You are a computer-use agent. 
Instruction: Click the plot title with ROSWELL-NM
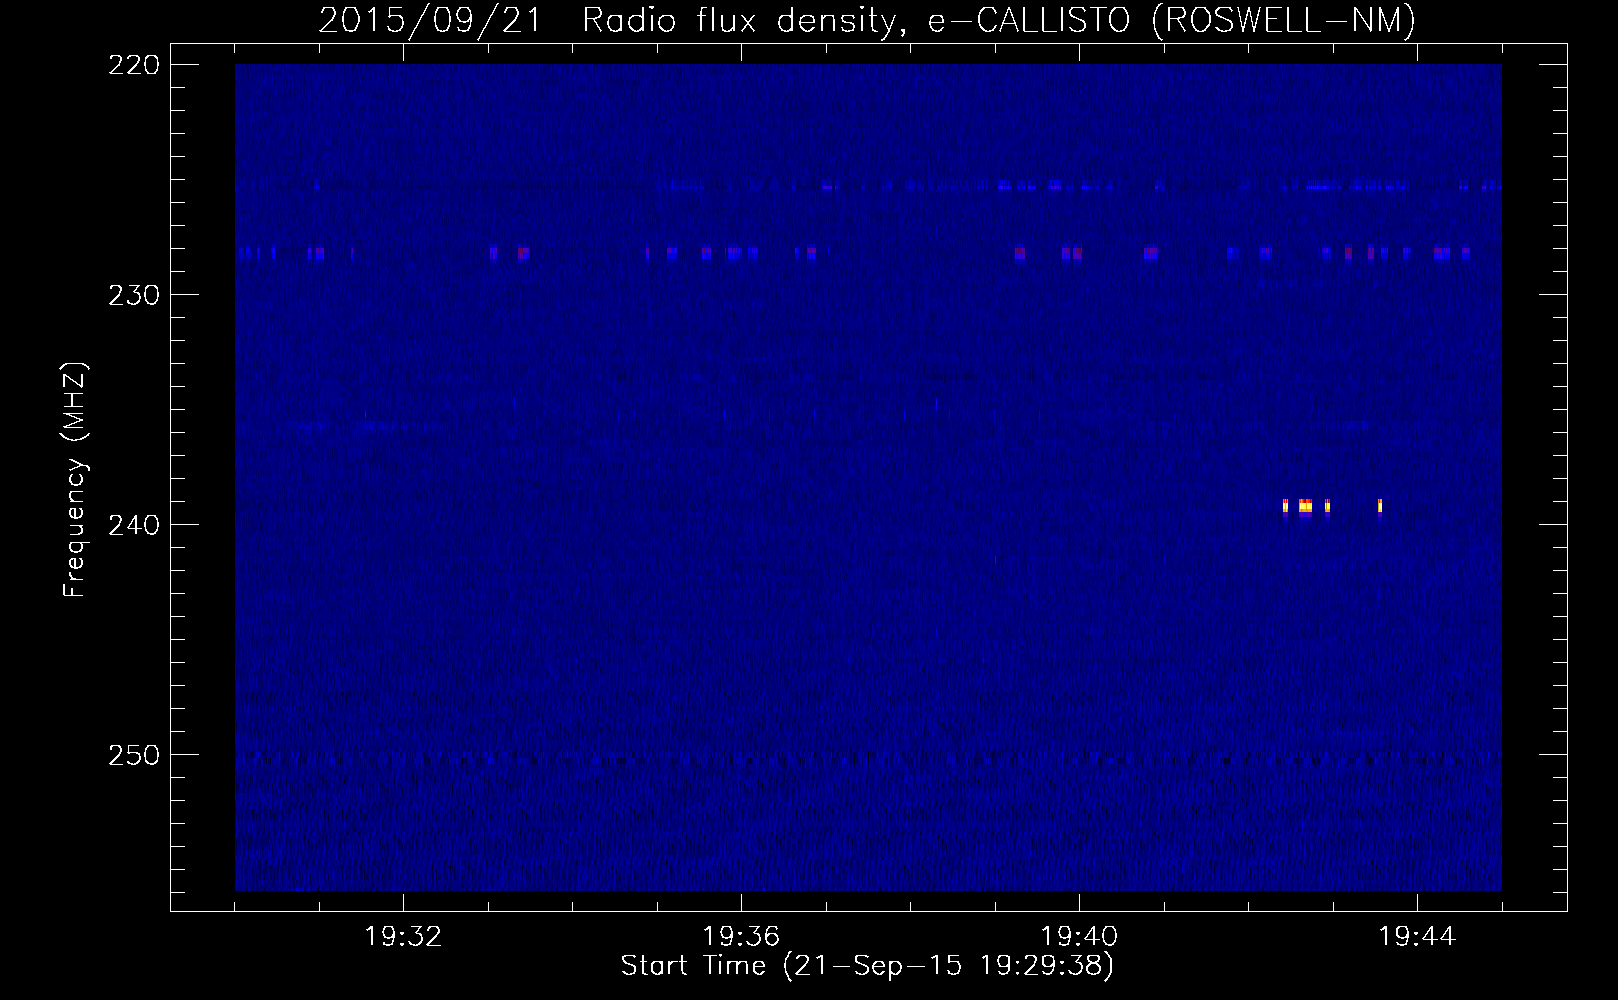coord(867,20)
